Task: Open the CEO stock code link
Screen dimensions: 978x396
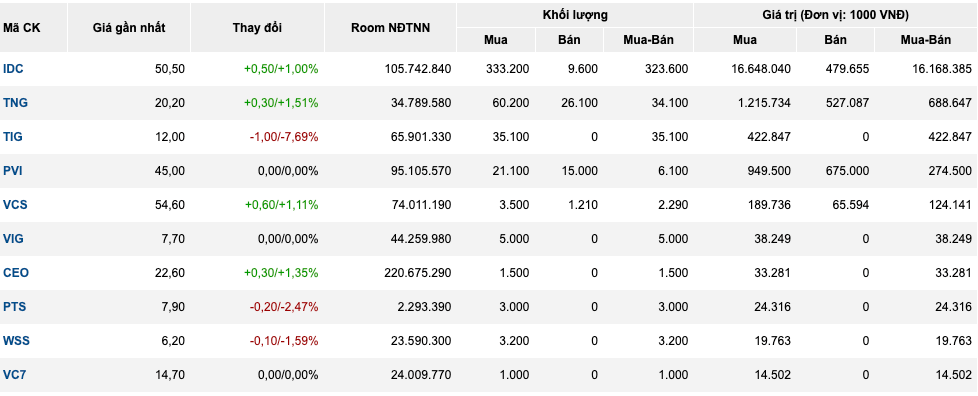Action: click(x=16, y=273)
